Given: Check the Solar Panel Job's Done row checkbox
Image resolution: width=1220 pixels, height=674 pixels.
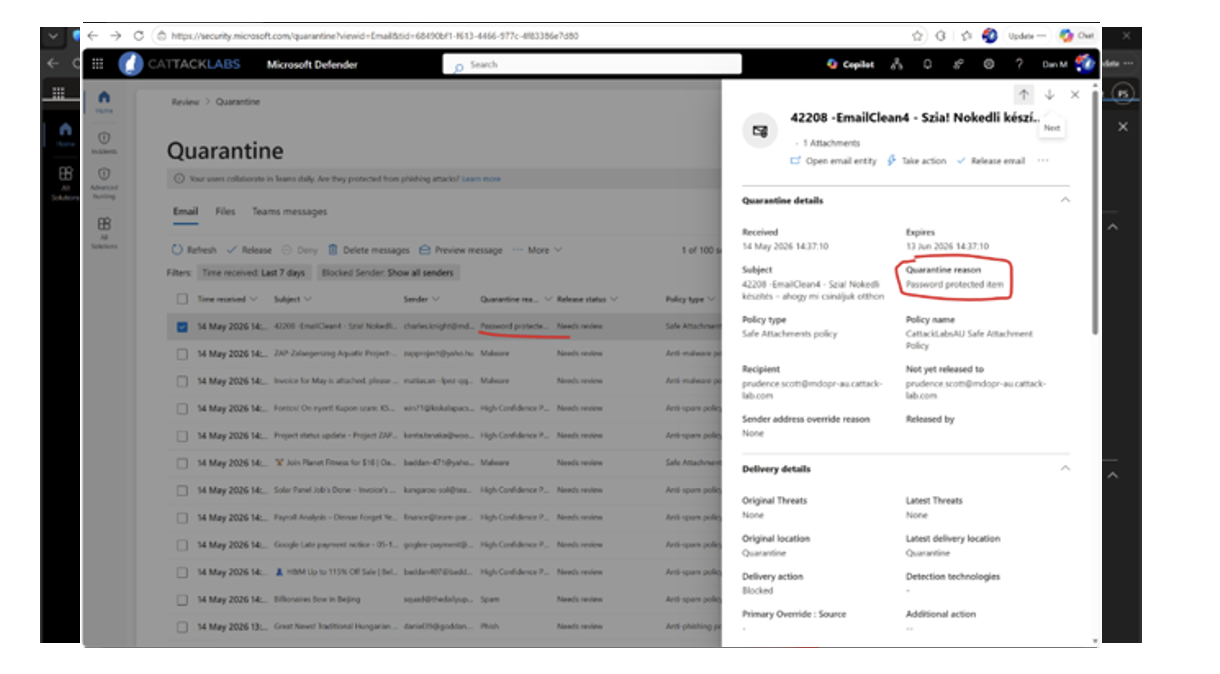Looking at the screenshot, I should pyautogui.click(x=182, y=490).
